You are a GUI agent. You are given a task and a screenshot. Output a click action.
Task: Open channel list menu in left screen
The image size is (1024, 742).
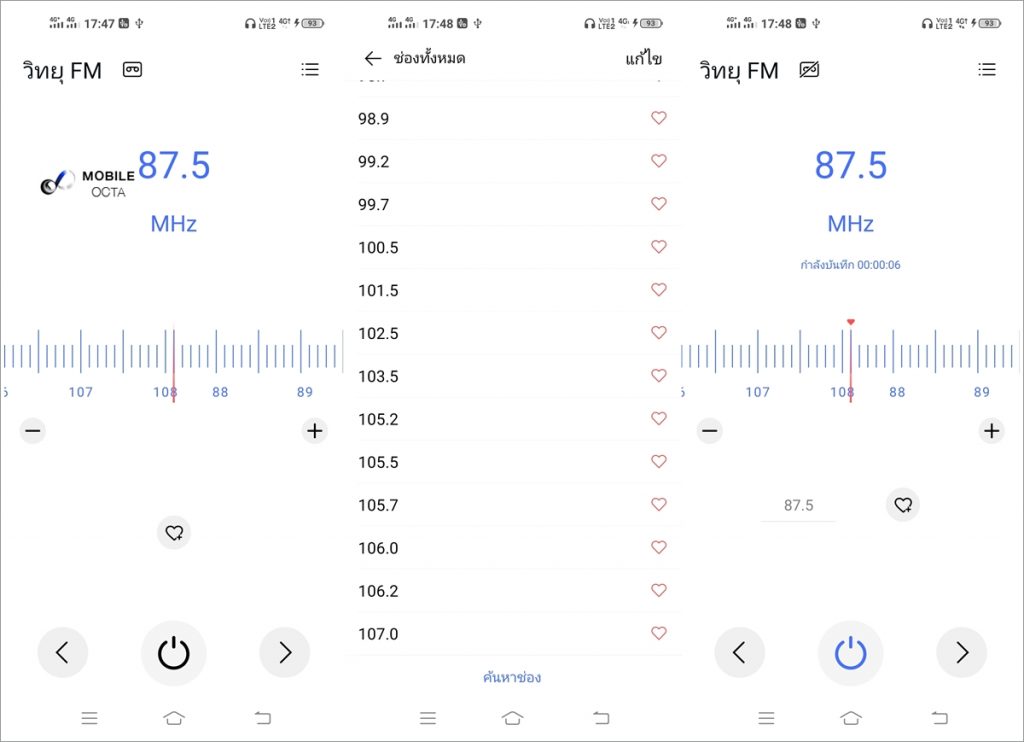(310, 70)
